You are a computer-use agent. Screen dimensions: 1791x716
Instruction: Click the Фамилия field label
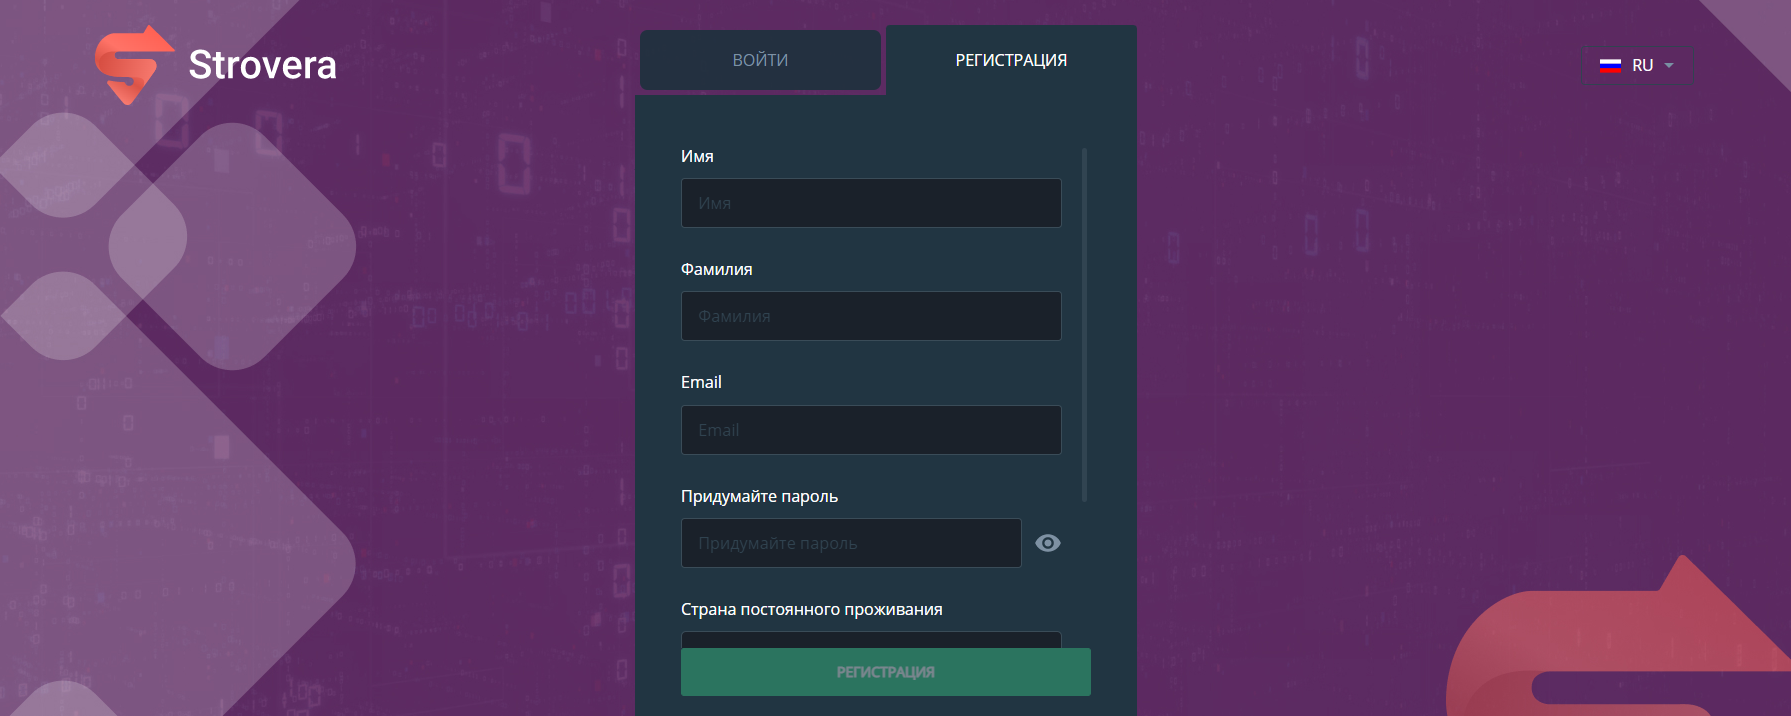(716, 270)
